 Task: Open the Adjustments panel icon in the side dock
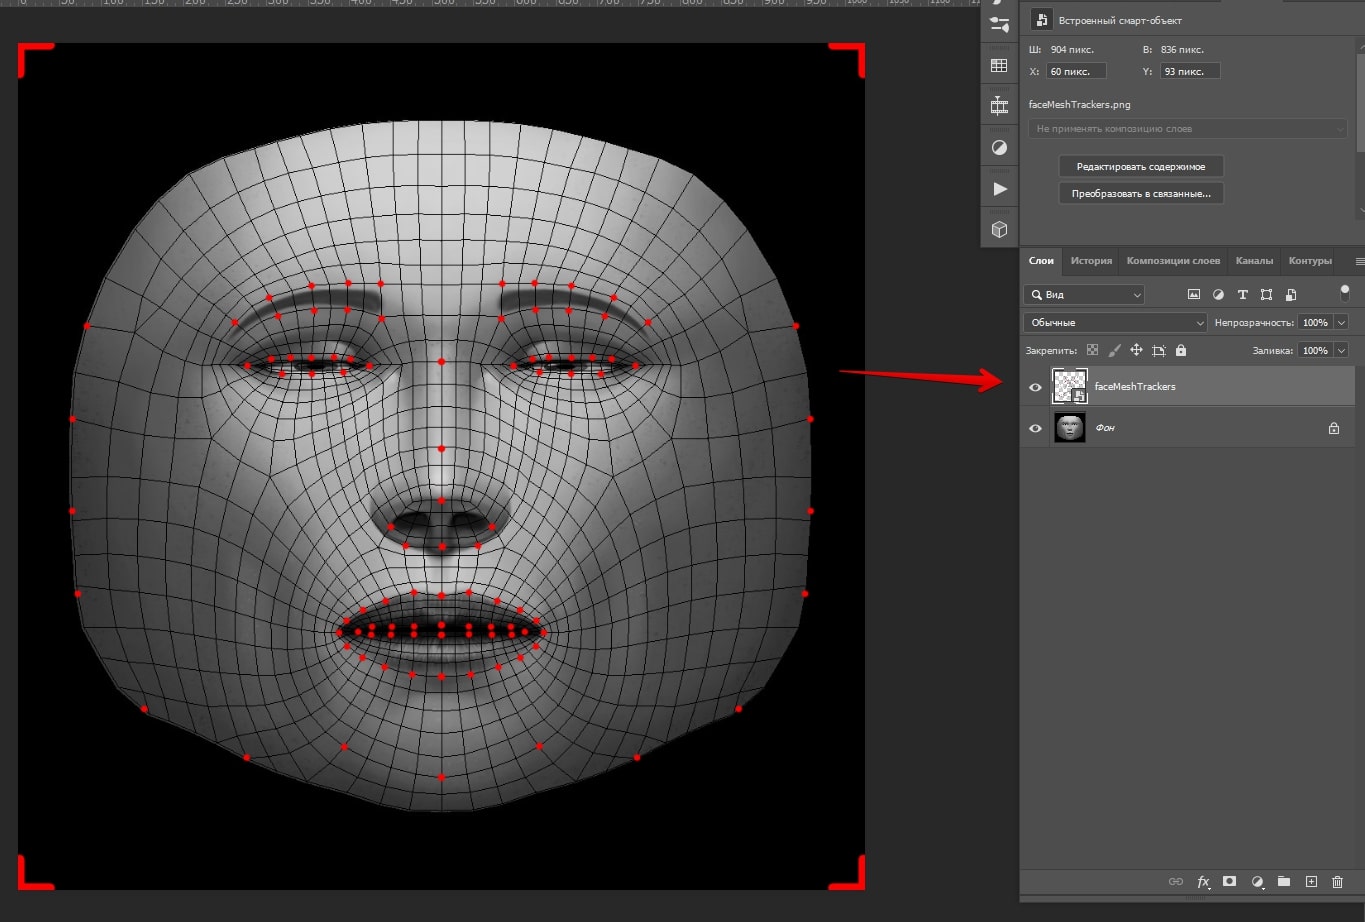click(999, 147)
